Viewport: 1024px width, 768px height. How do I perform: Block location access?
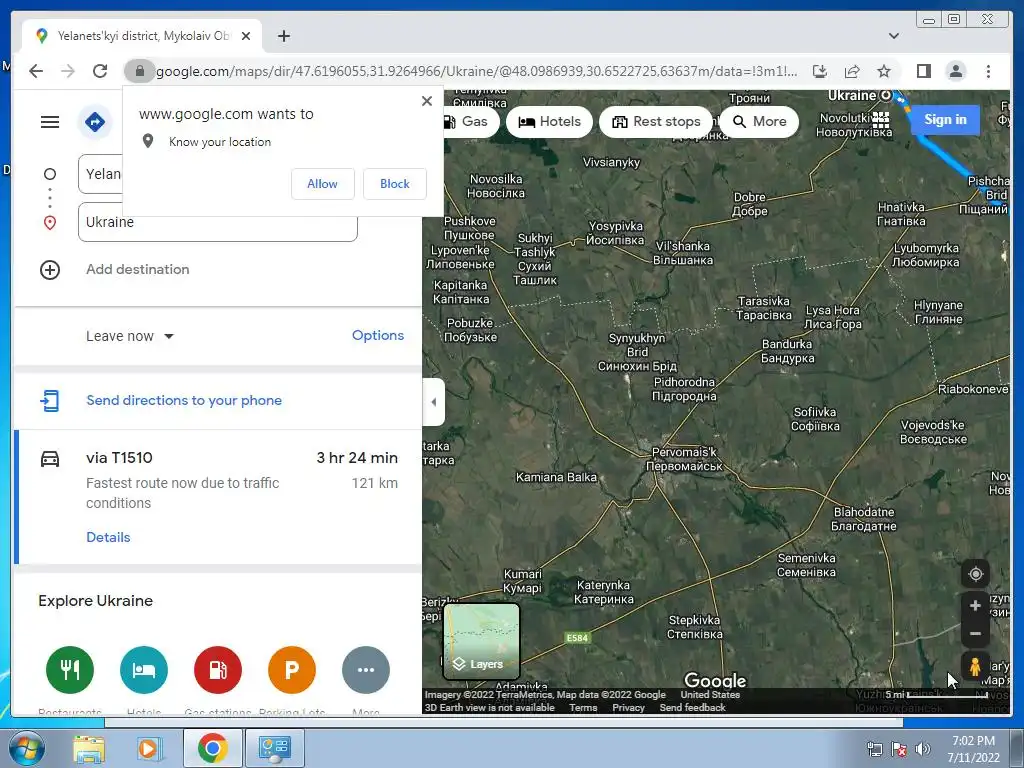394,184
